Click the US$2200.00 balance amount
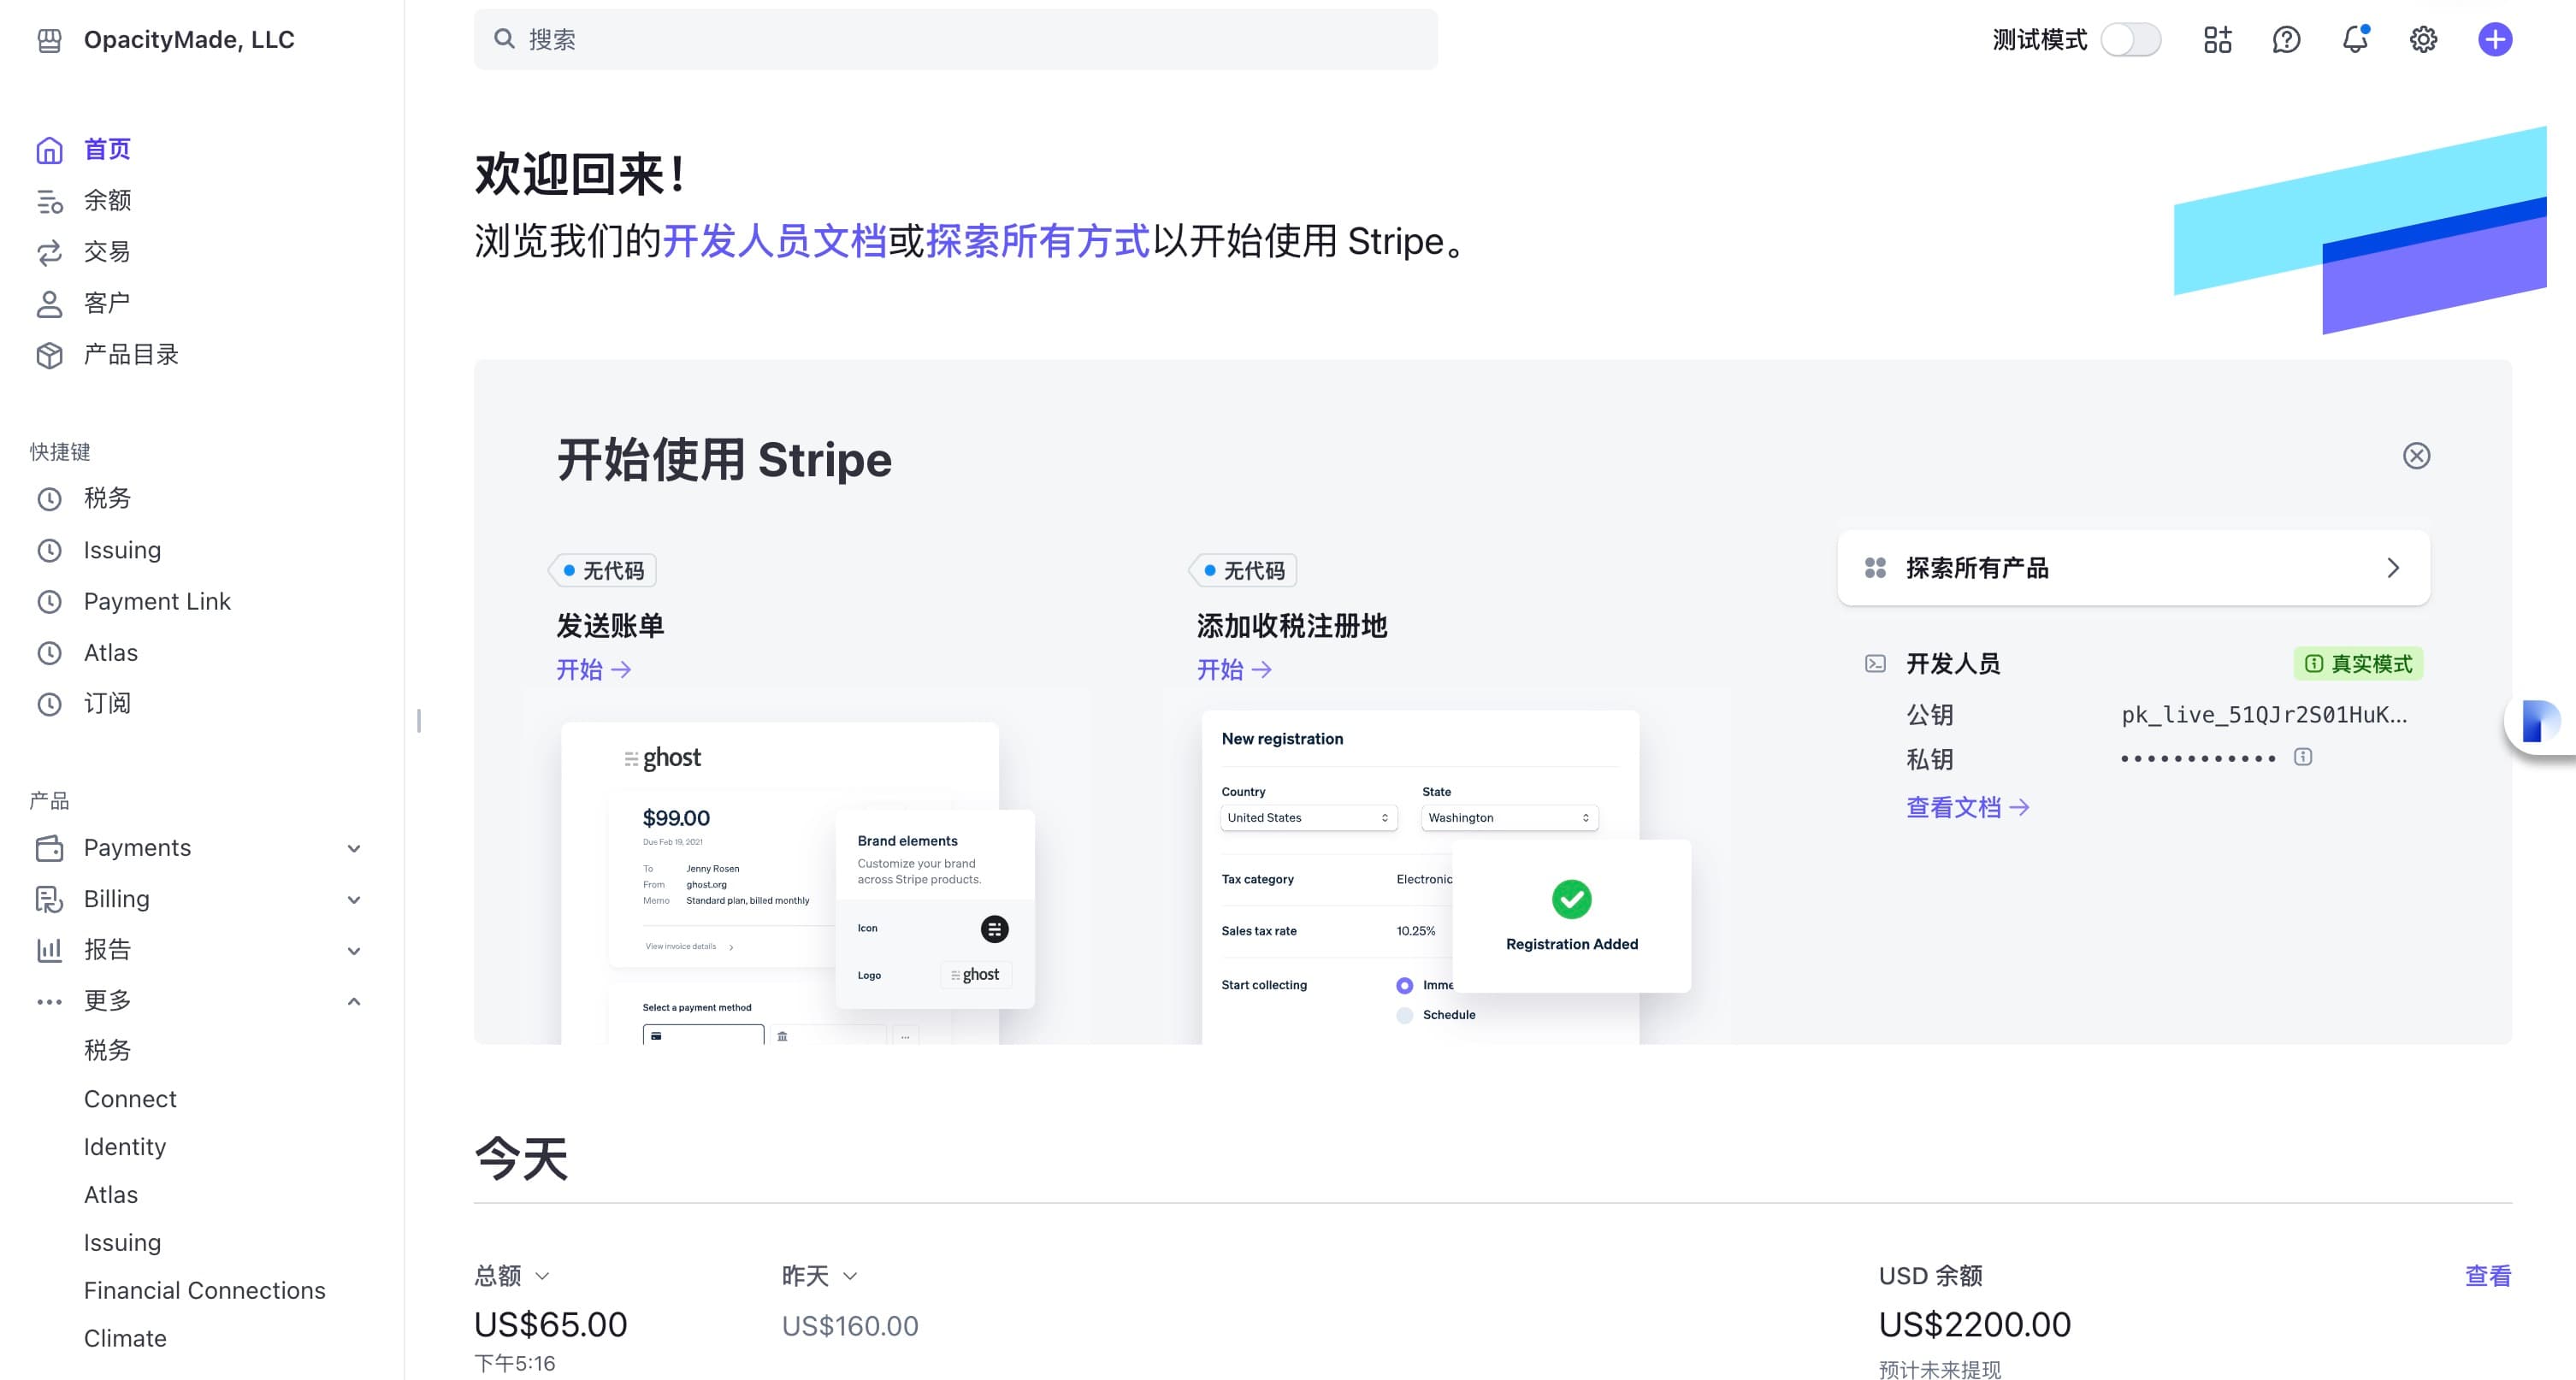2576x1380 pixels. 1975,1325
